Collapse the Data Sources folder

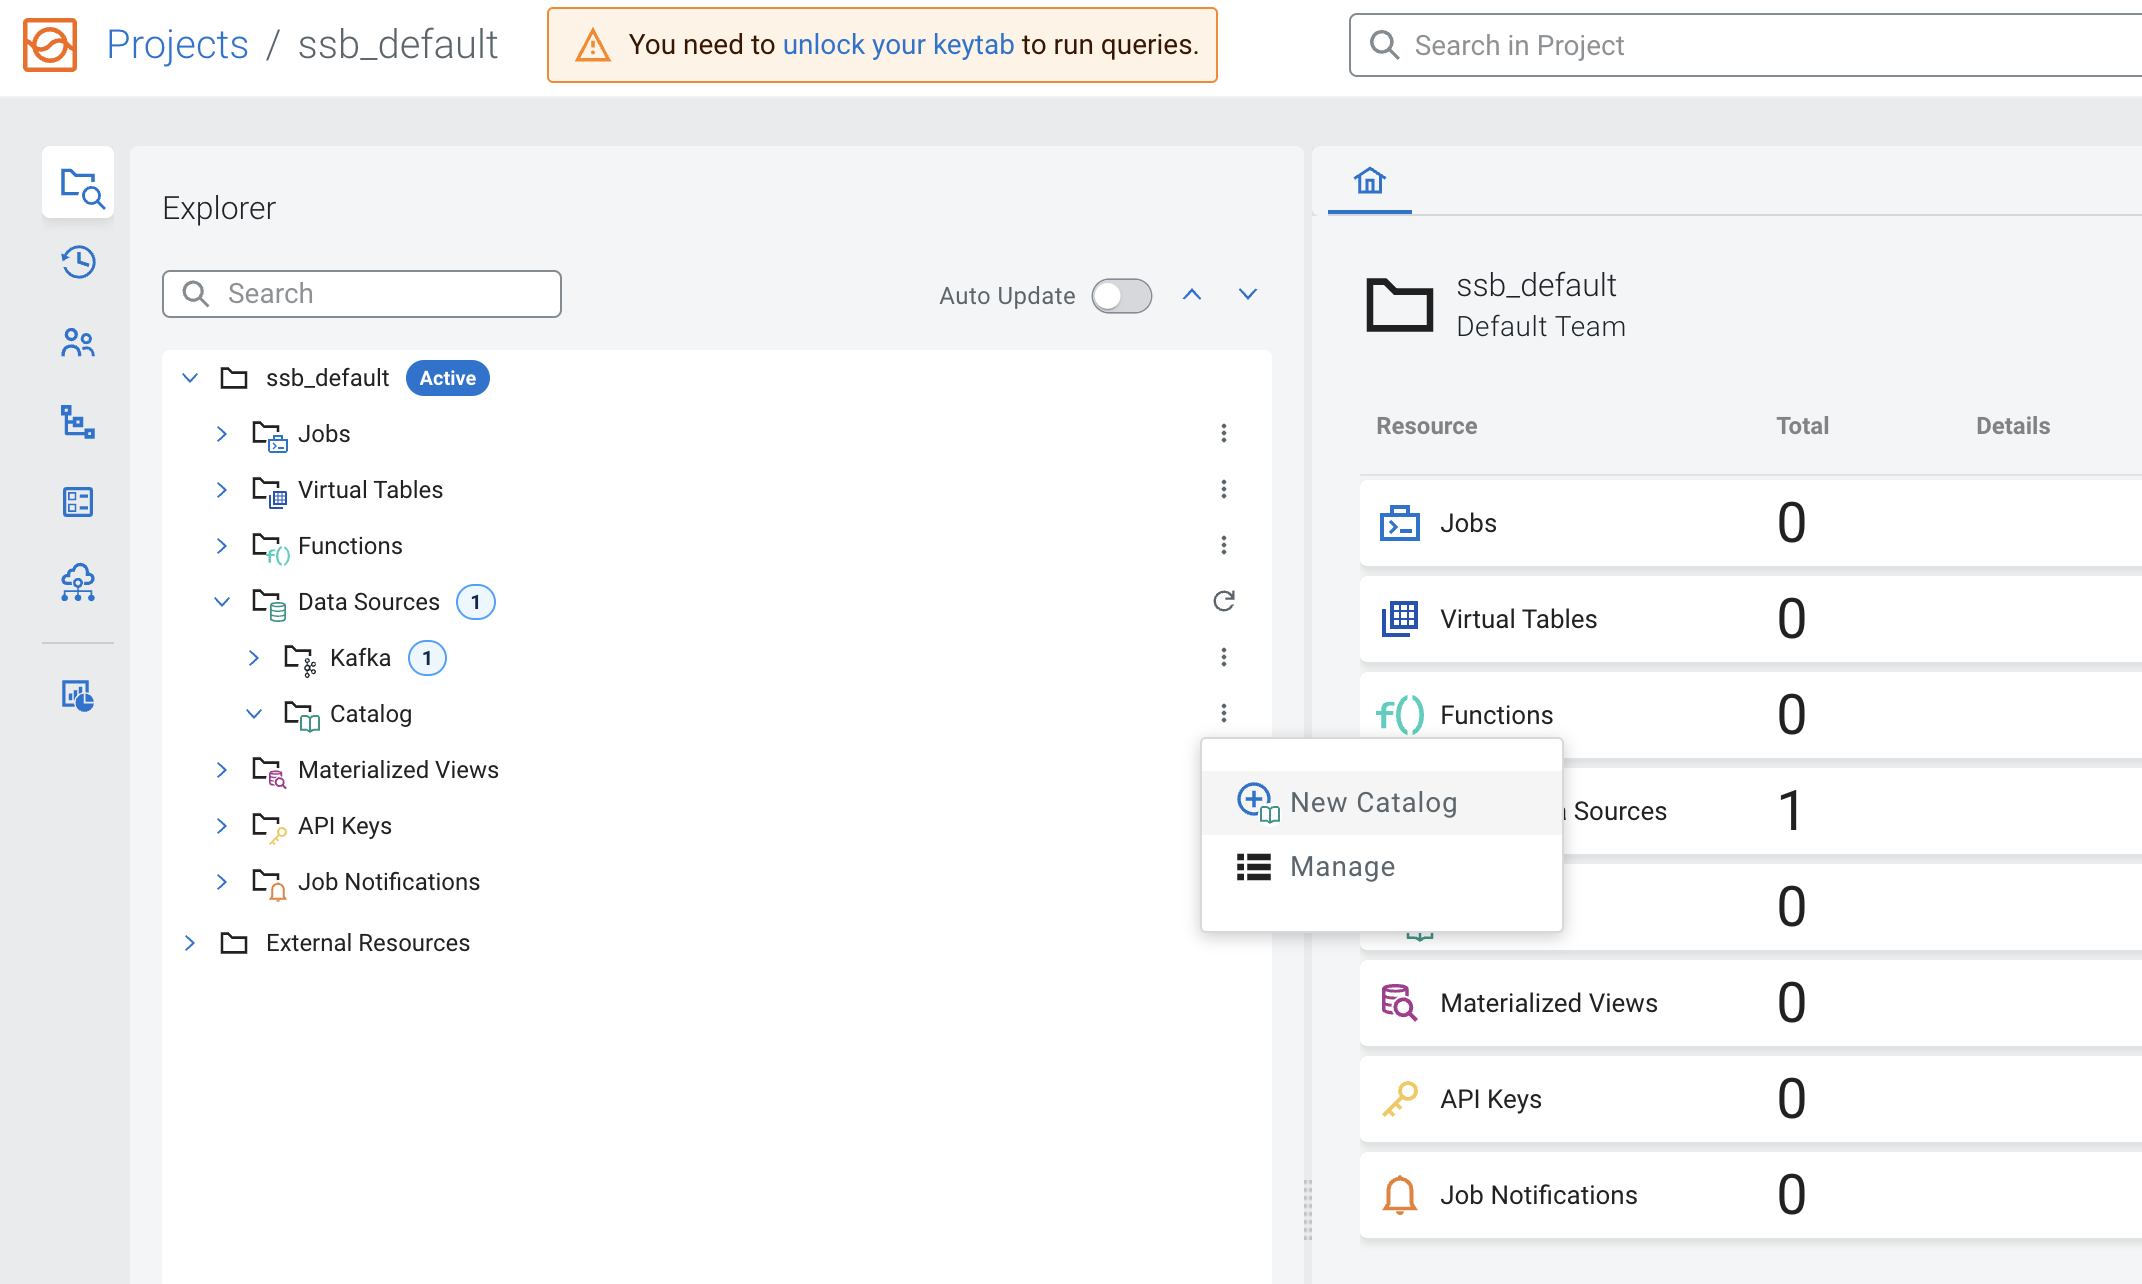[222, 602]
